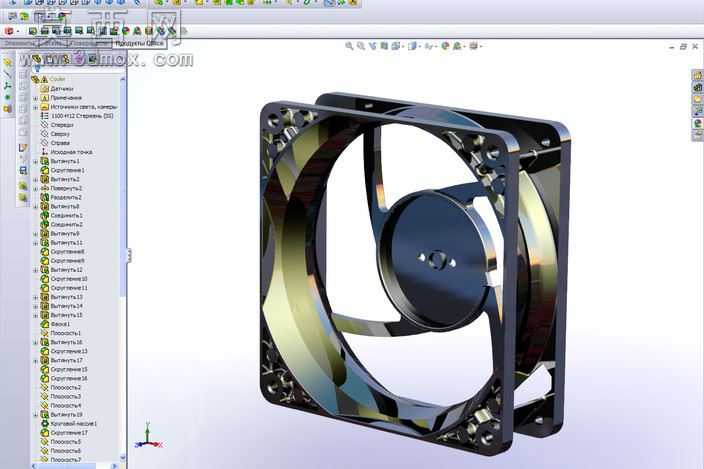Select the Справа plane
704x469 pixels.
(55, 143)
